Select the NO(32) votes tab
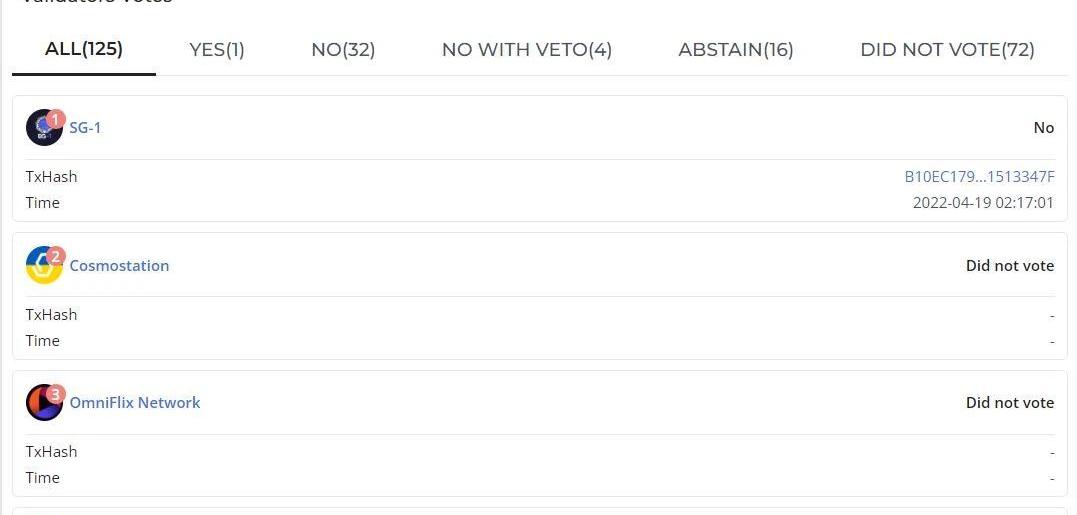This screenshot has width=1077, height=515. pos(343,49)
